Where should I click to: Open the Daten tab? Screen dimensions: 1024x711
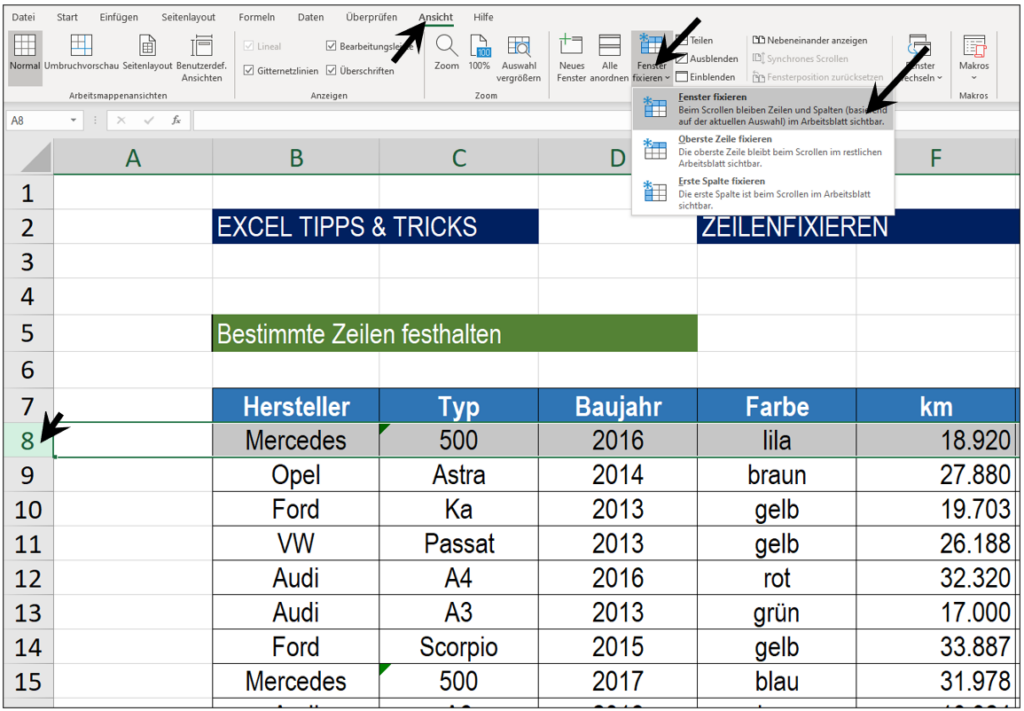point(311,18)
